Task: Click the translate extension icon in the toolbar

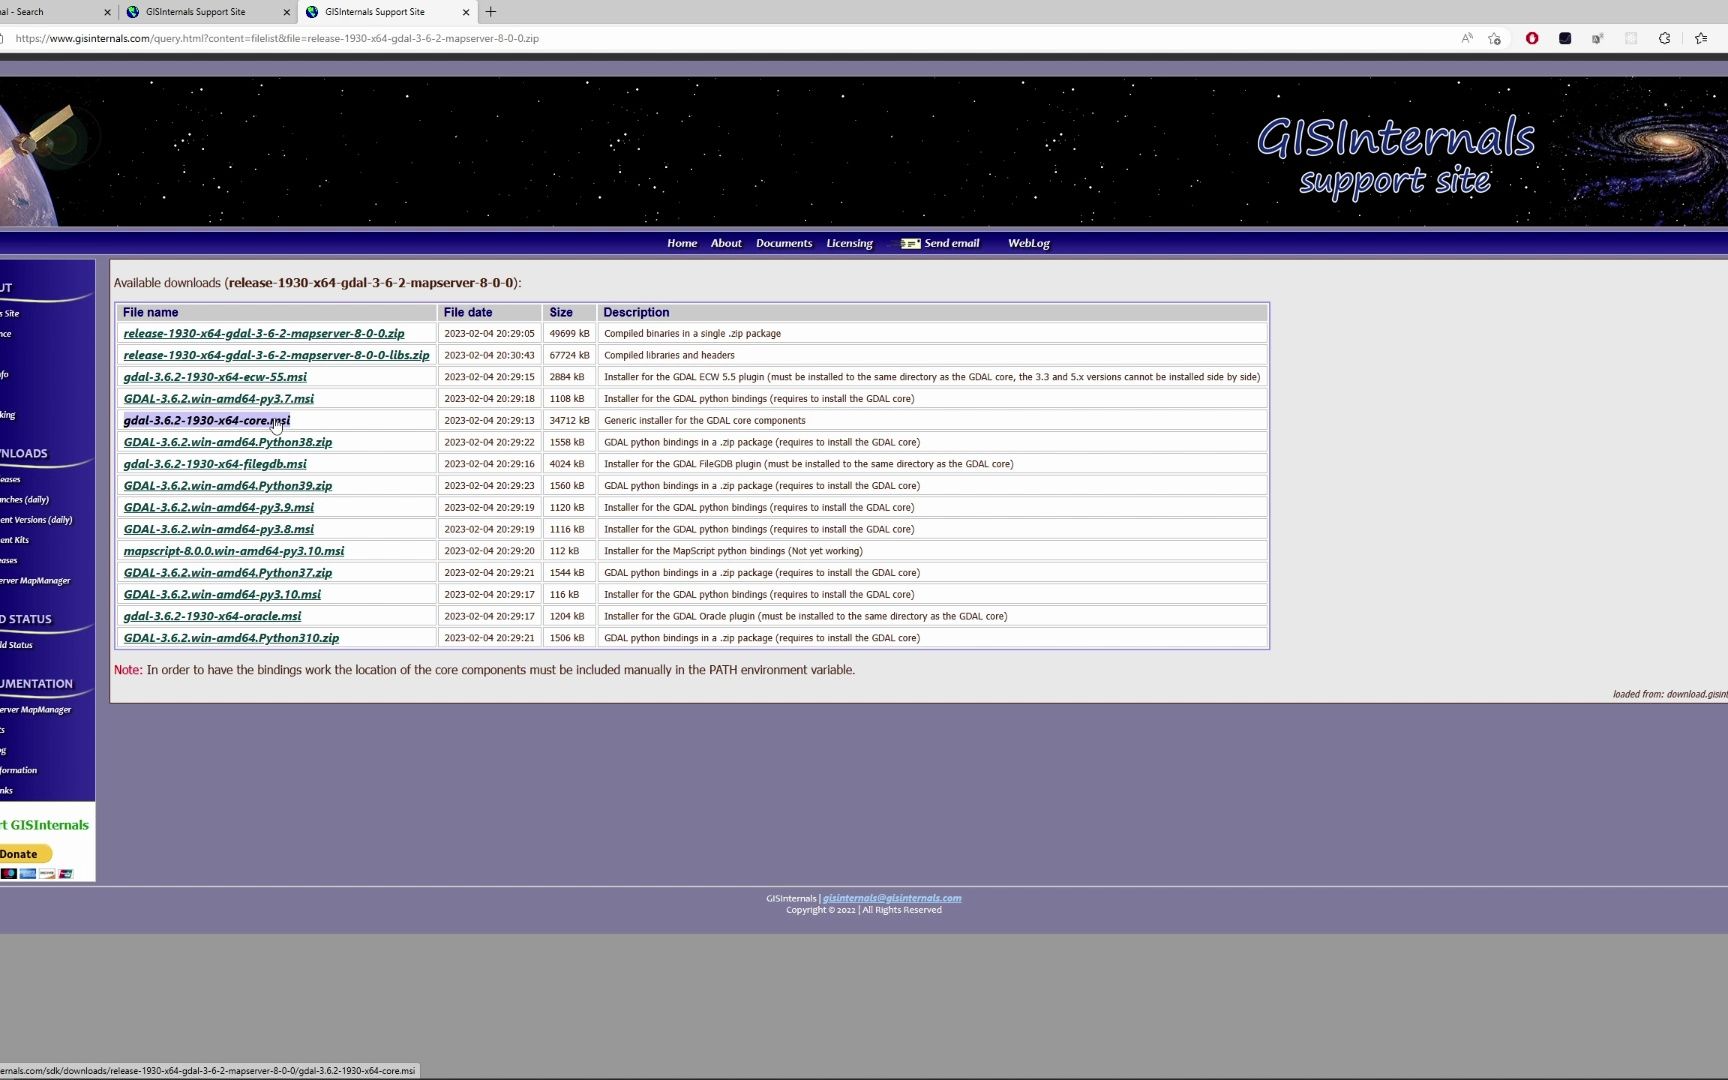Action: [x=1598, y=38]
